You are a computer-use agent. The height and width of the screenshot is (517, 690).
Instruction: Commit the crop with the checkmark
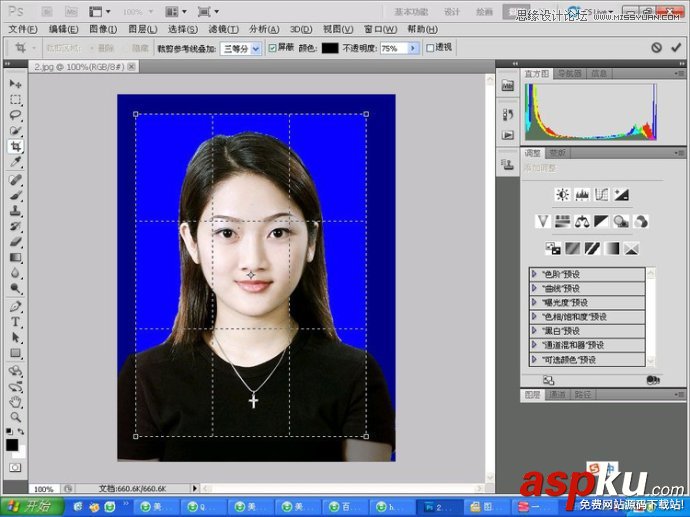coord(676,47)
